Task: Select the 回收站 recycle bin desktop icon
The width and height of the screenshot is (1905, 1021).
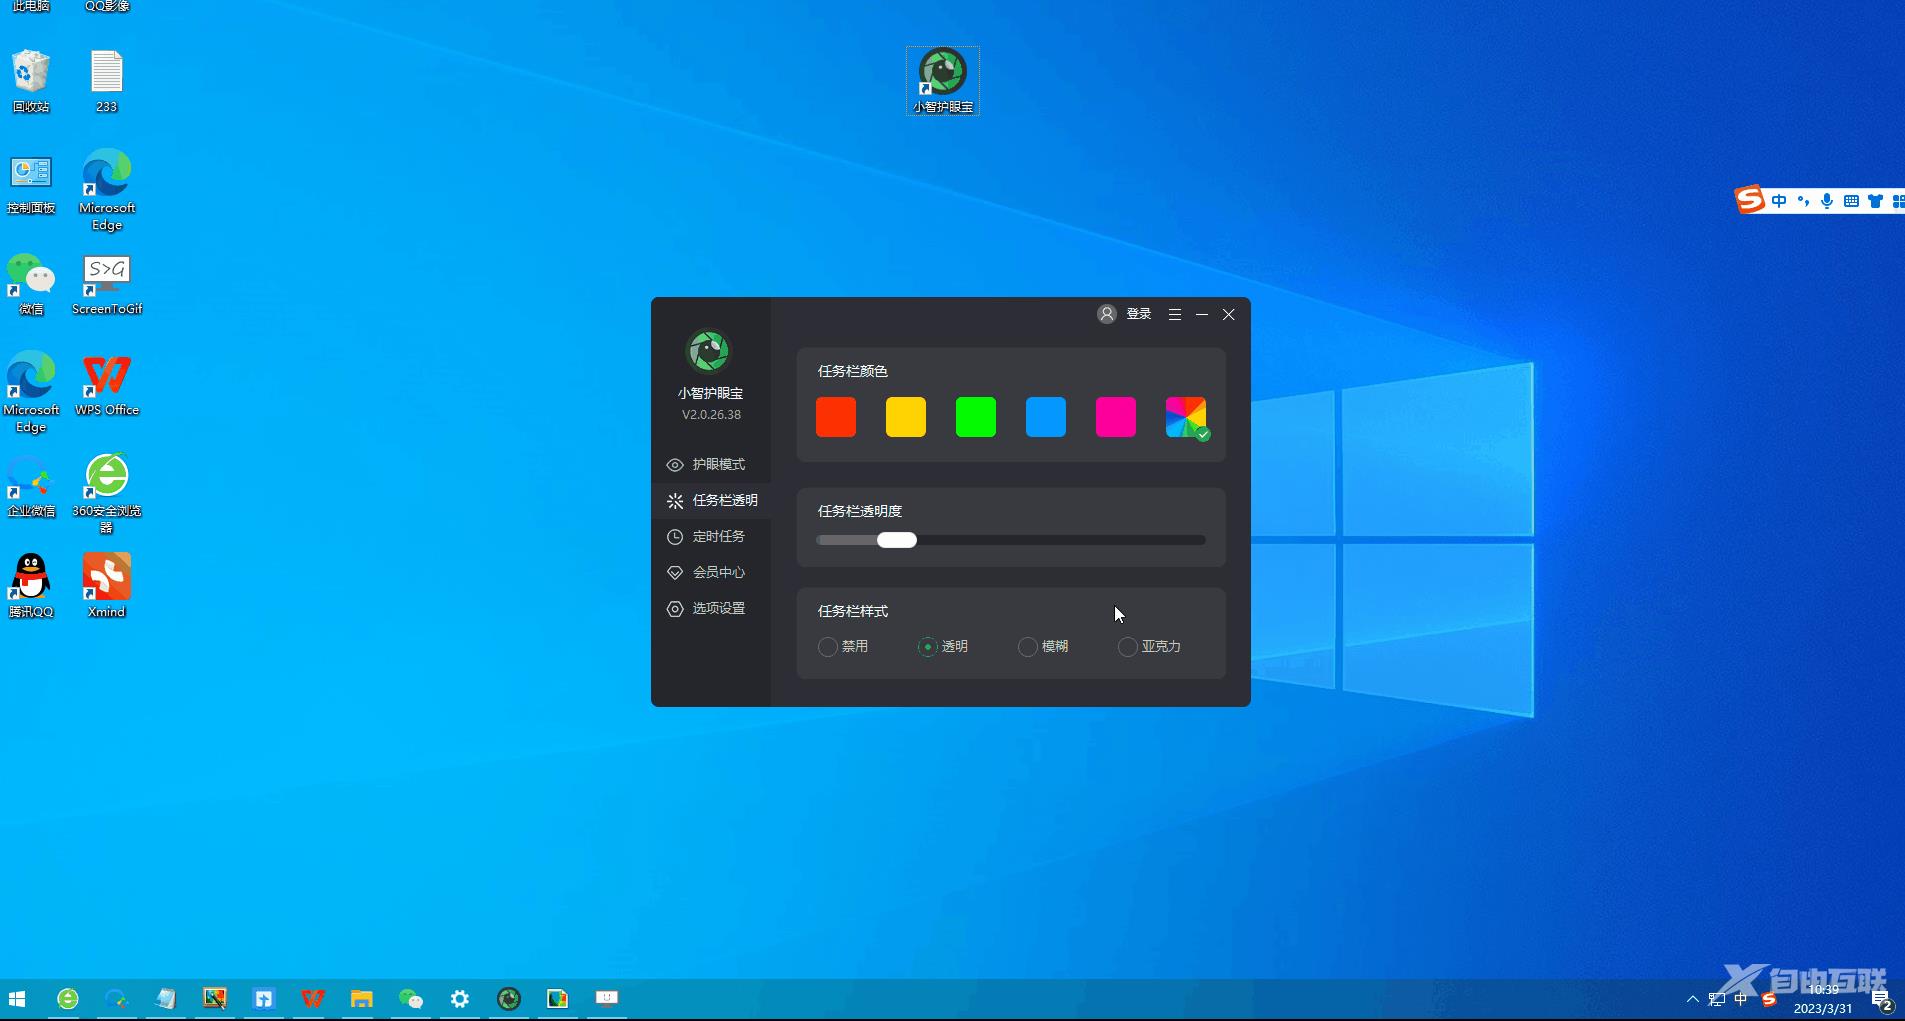Action: coord(31,81)
